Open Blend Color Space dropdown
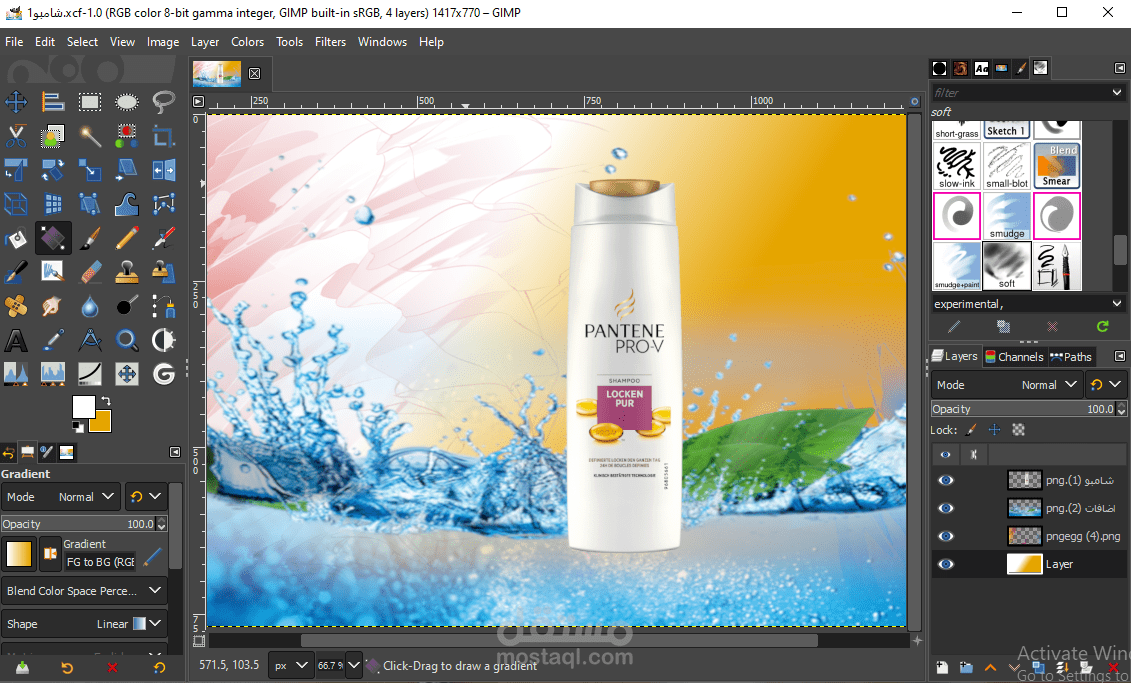1131x683 pixels. pos(84,591)
